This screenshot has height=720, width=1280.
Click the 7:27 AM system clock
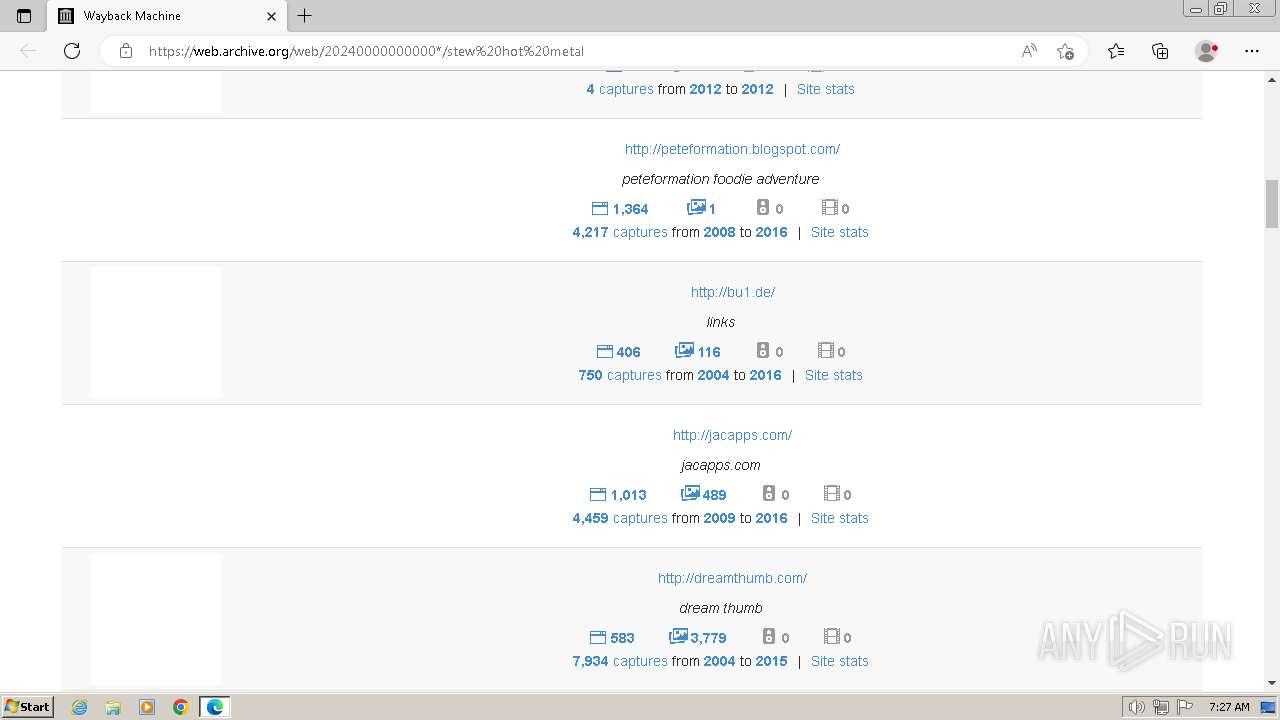tap(1229, 707)
